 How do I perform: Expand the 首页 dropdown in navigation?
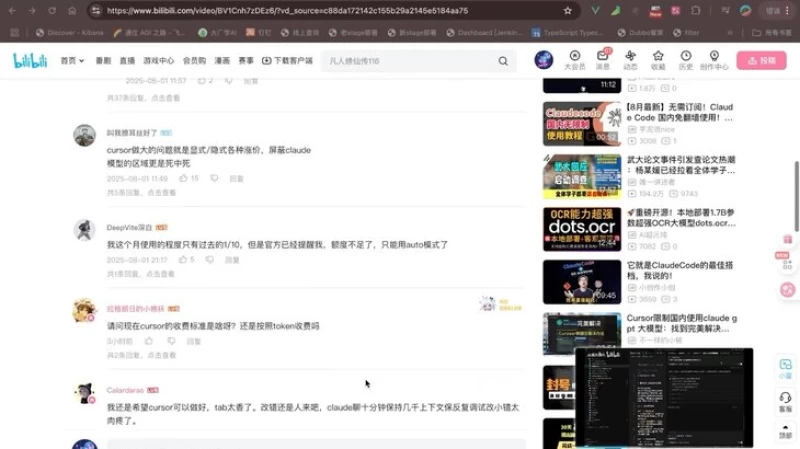point(71,61)
